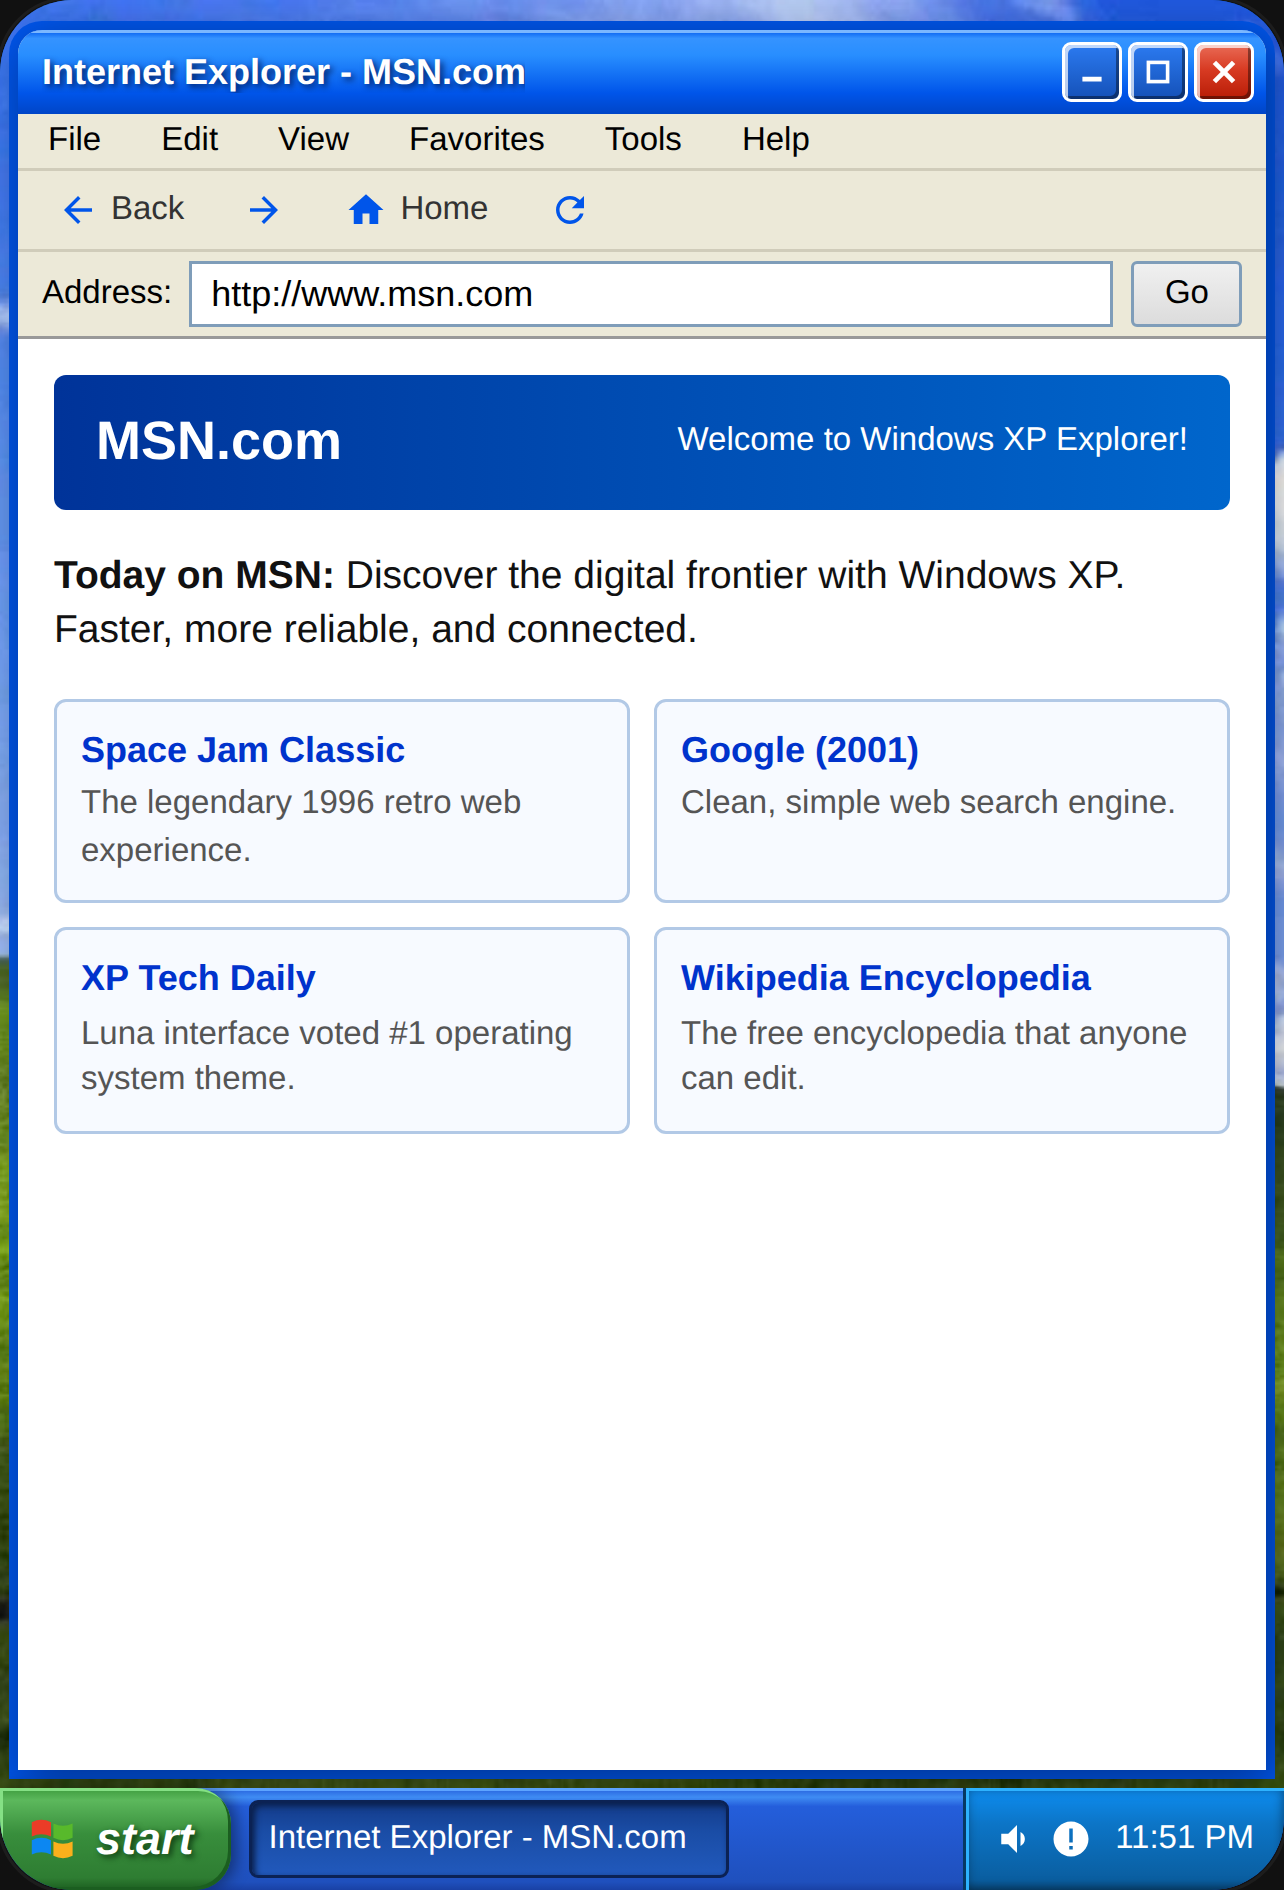1284x1890 pixels.
Task: Click the Home house icon
Action: [x=366, y=210]
